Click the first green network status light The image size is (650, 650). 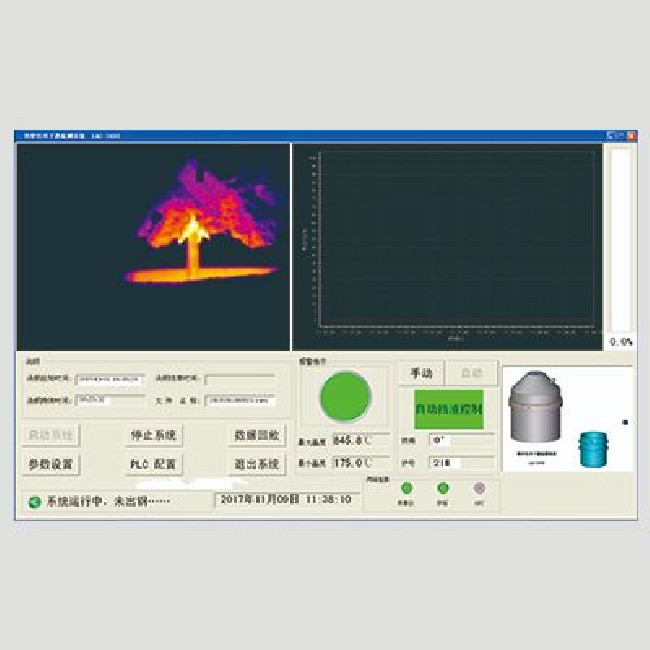point(406,488)
